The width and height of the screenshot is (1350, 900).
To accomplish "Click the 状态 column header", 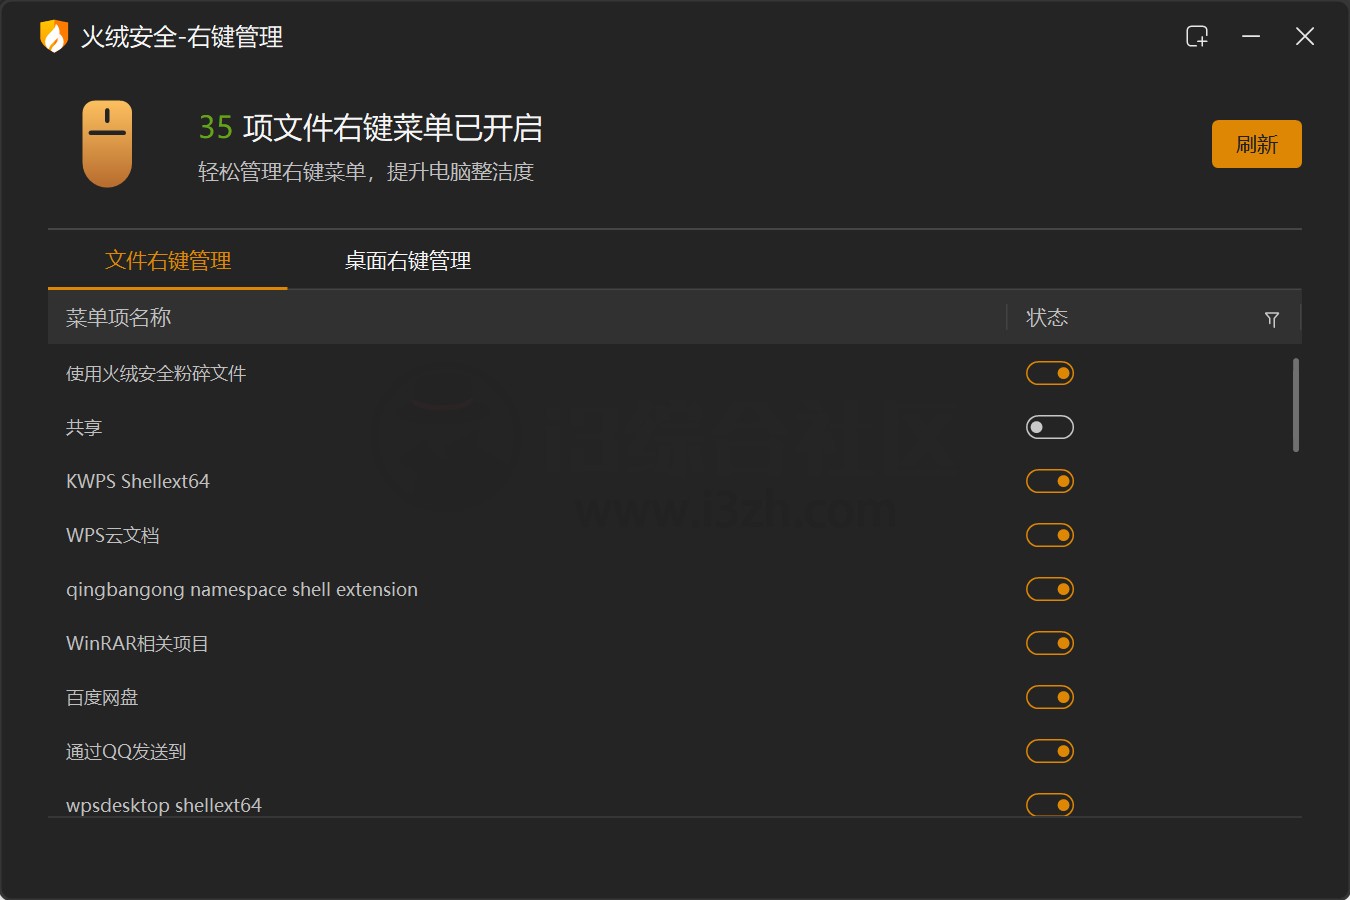I will [1047, 318].
